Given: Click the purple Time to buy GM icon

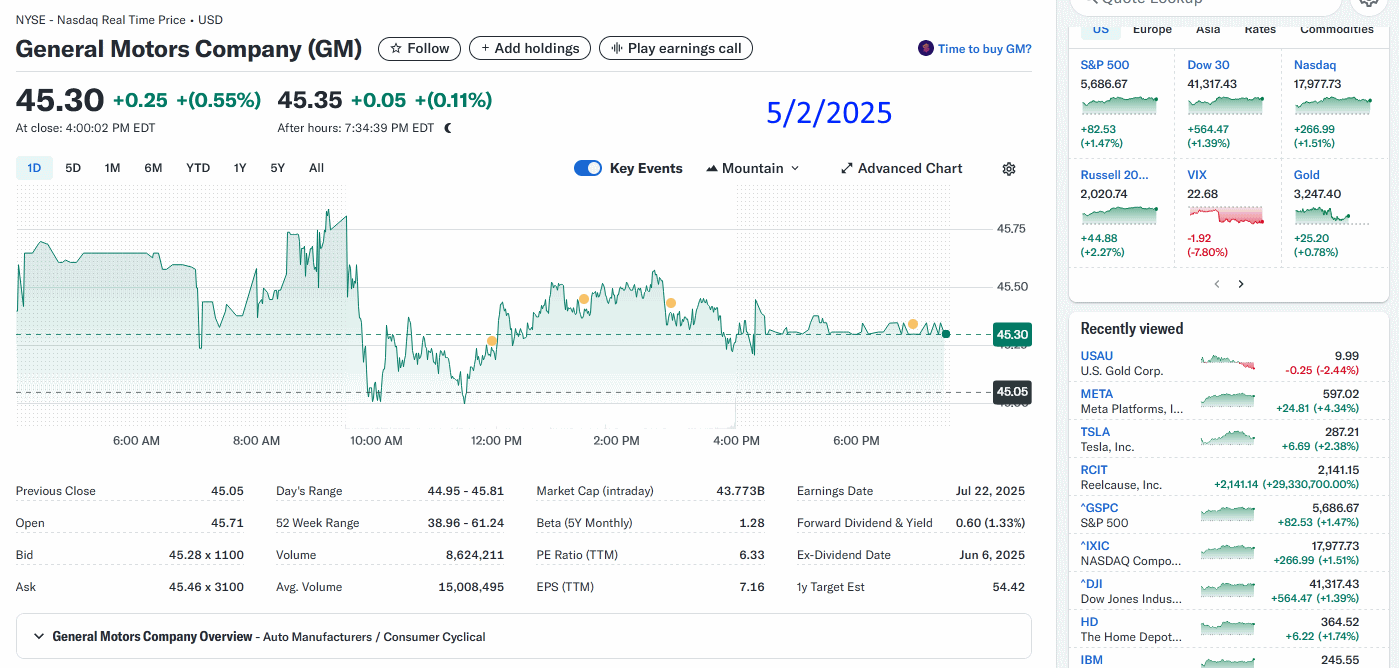Looking at the screenshot, I should [x=925, y=49].
